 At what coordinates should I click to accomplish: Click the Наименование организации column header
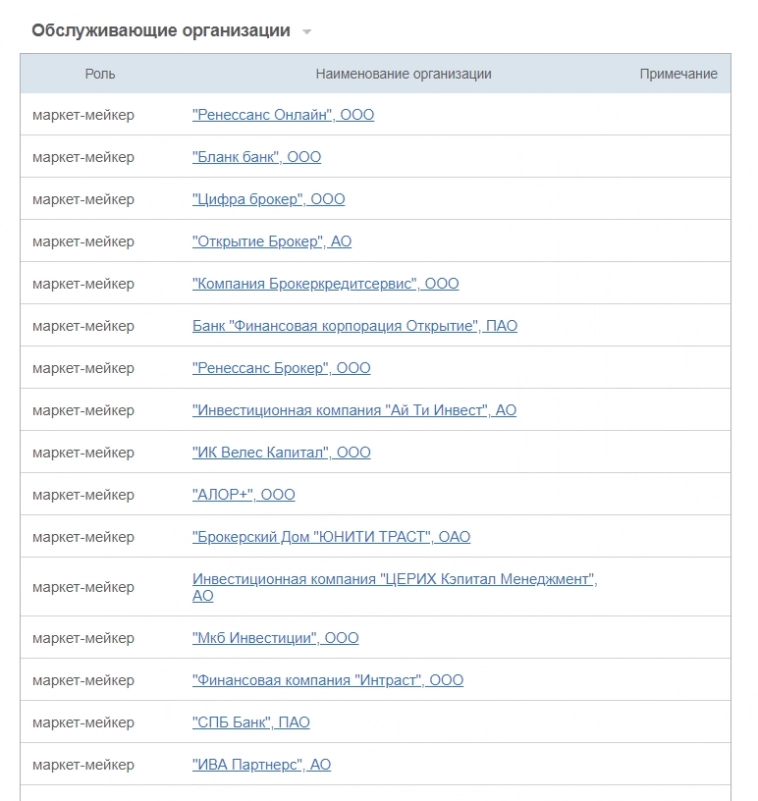tap(403, 74)
